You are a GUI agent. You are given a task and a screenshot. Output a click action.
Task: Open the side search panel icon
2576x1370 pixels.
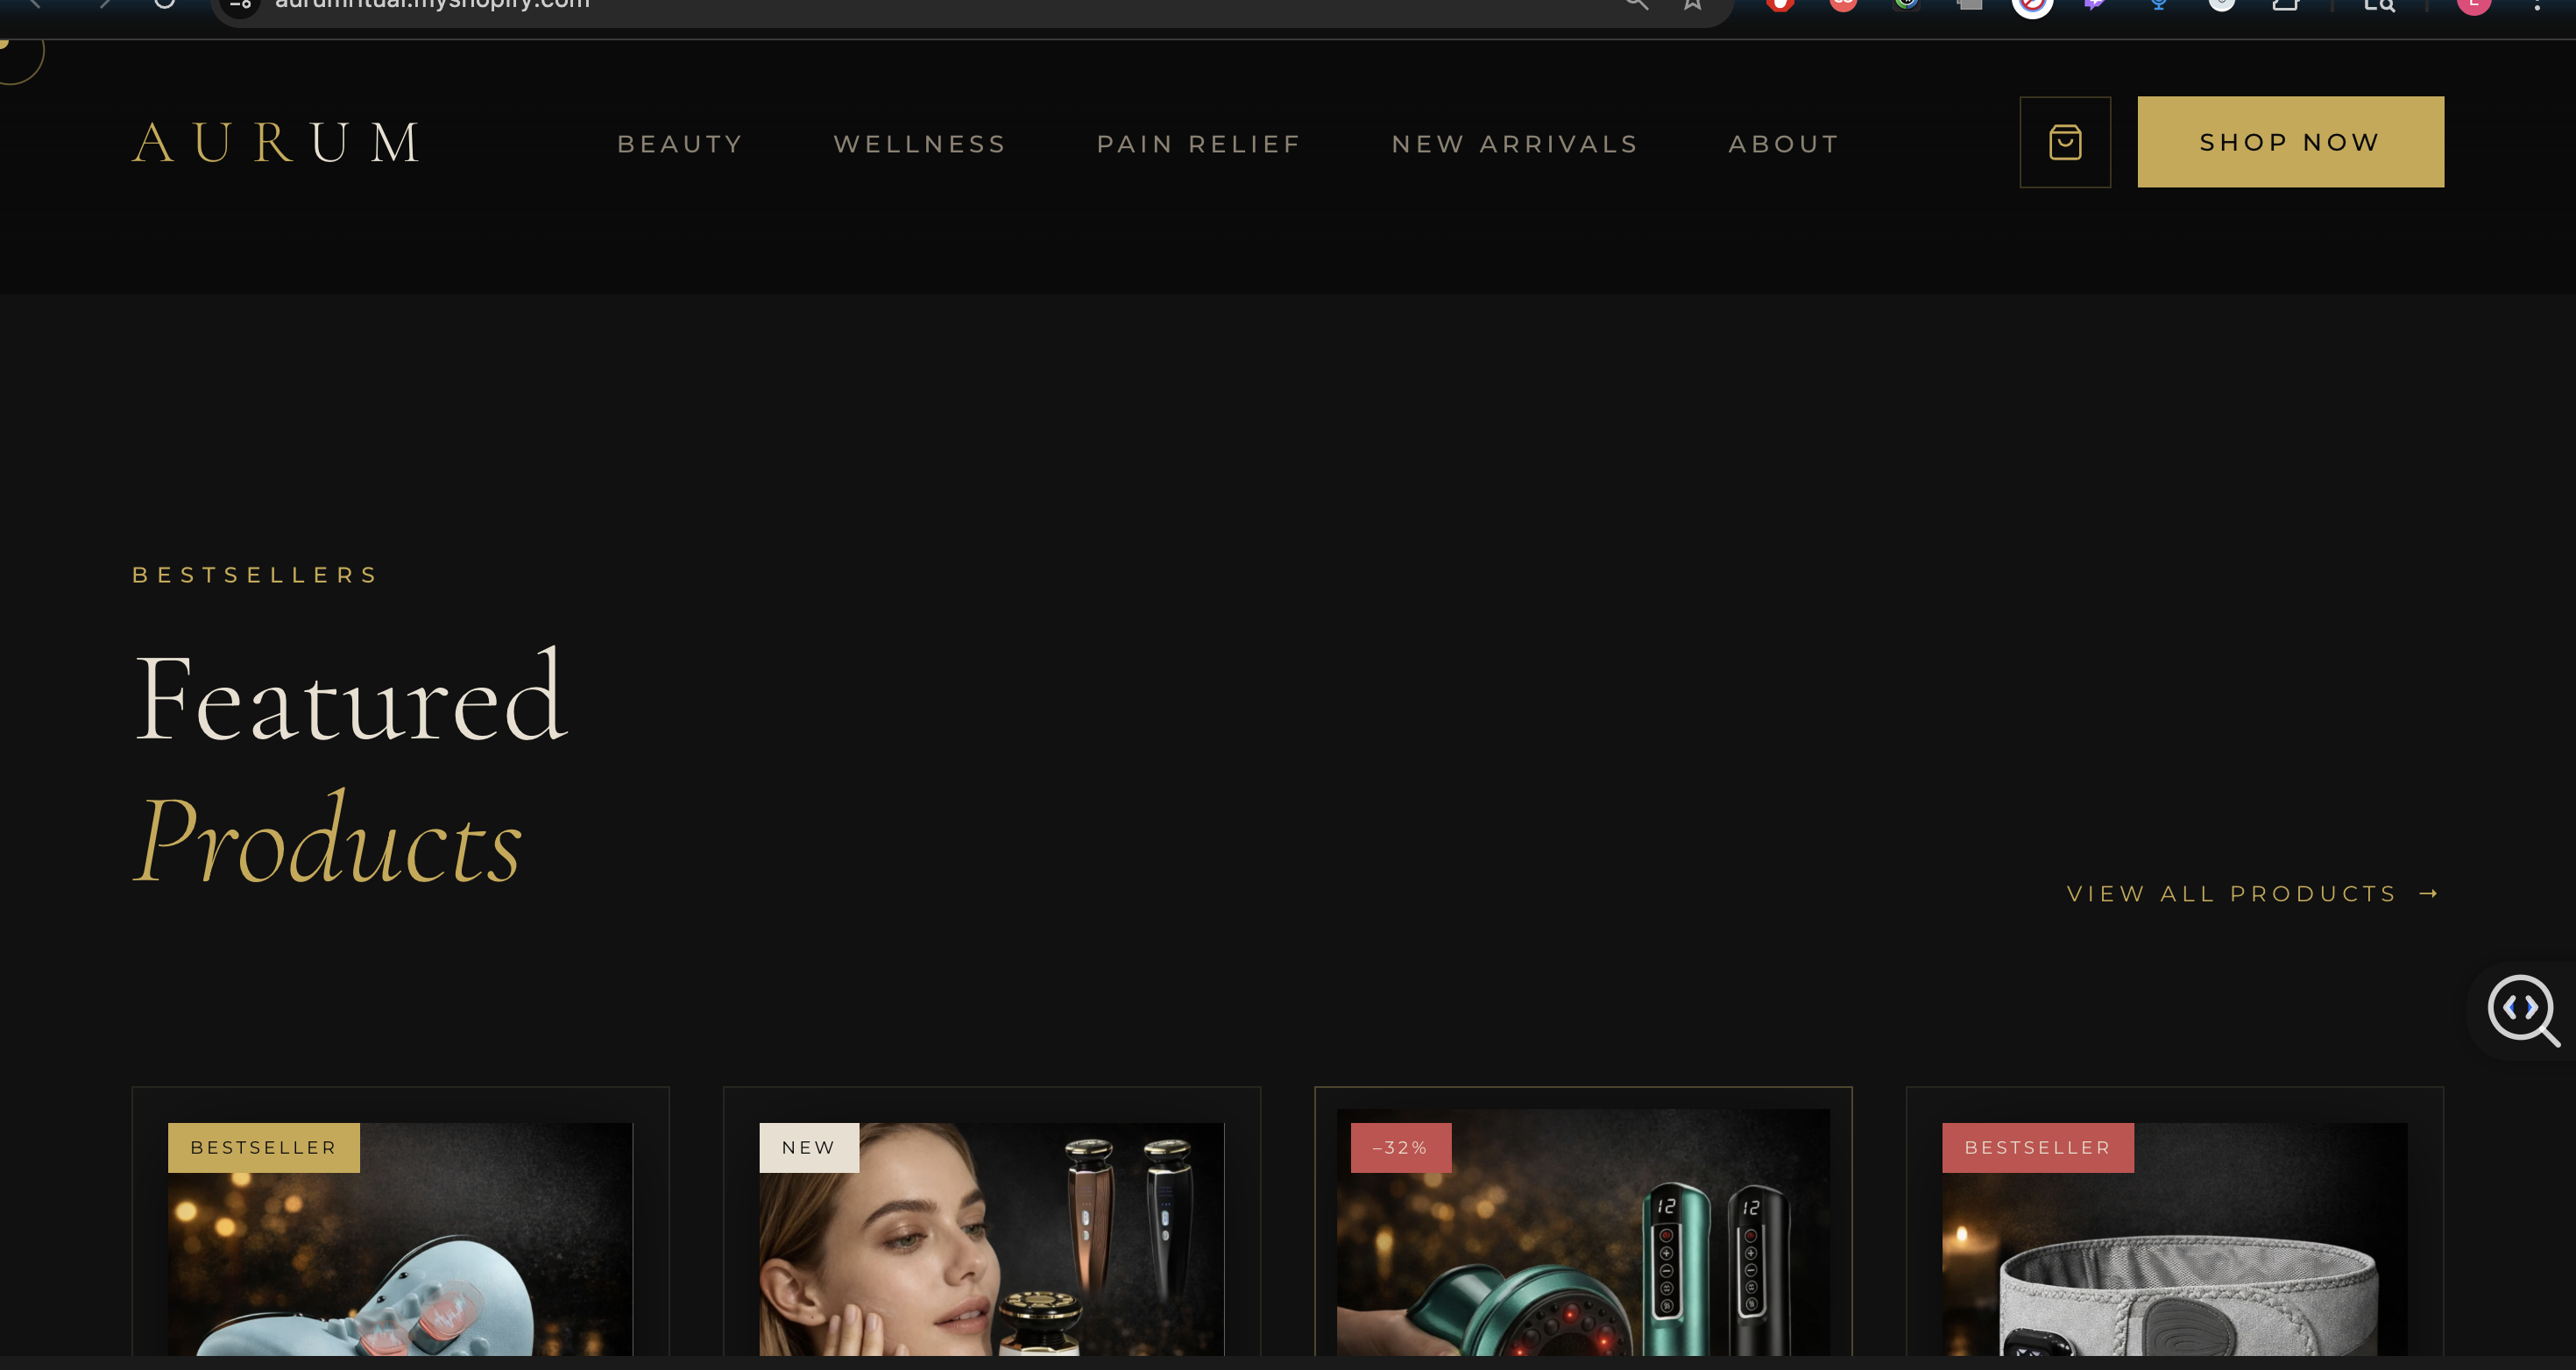point(2381,5)
